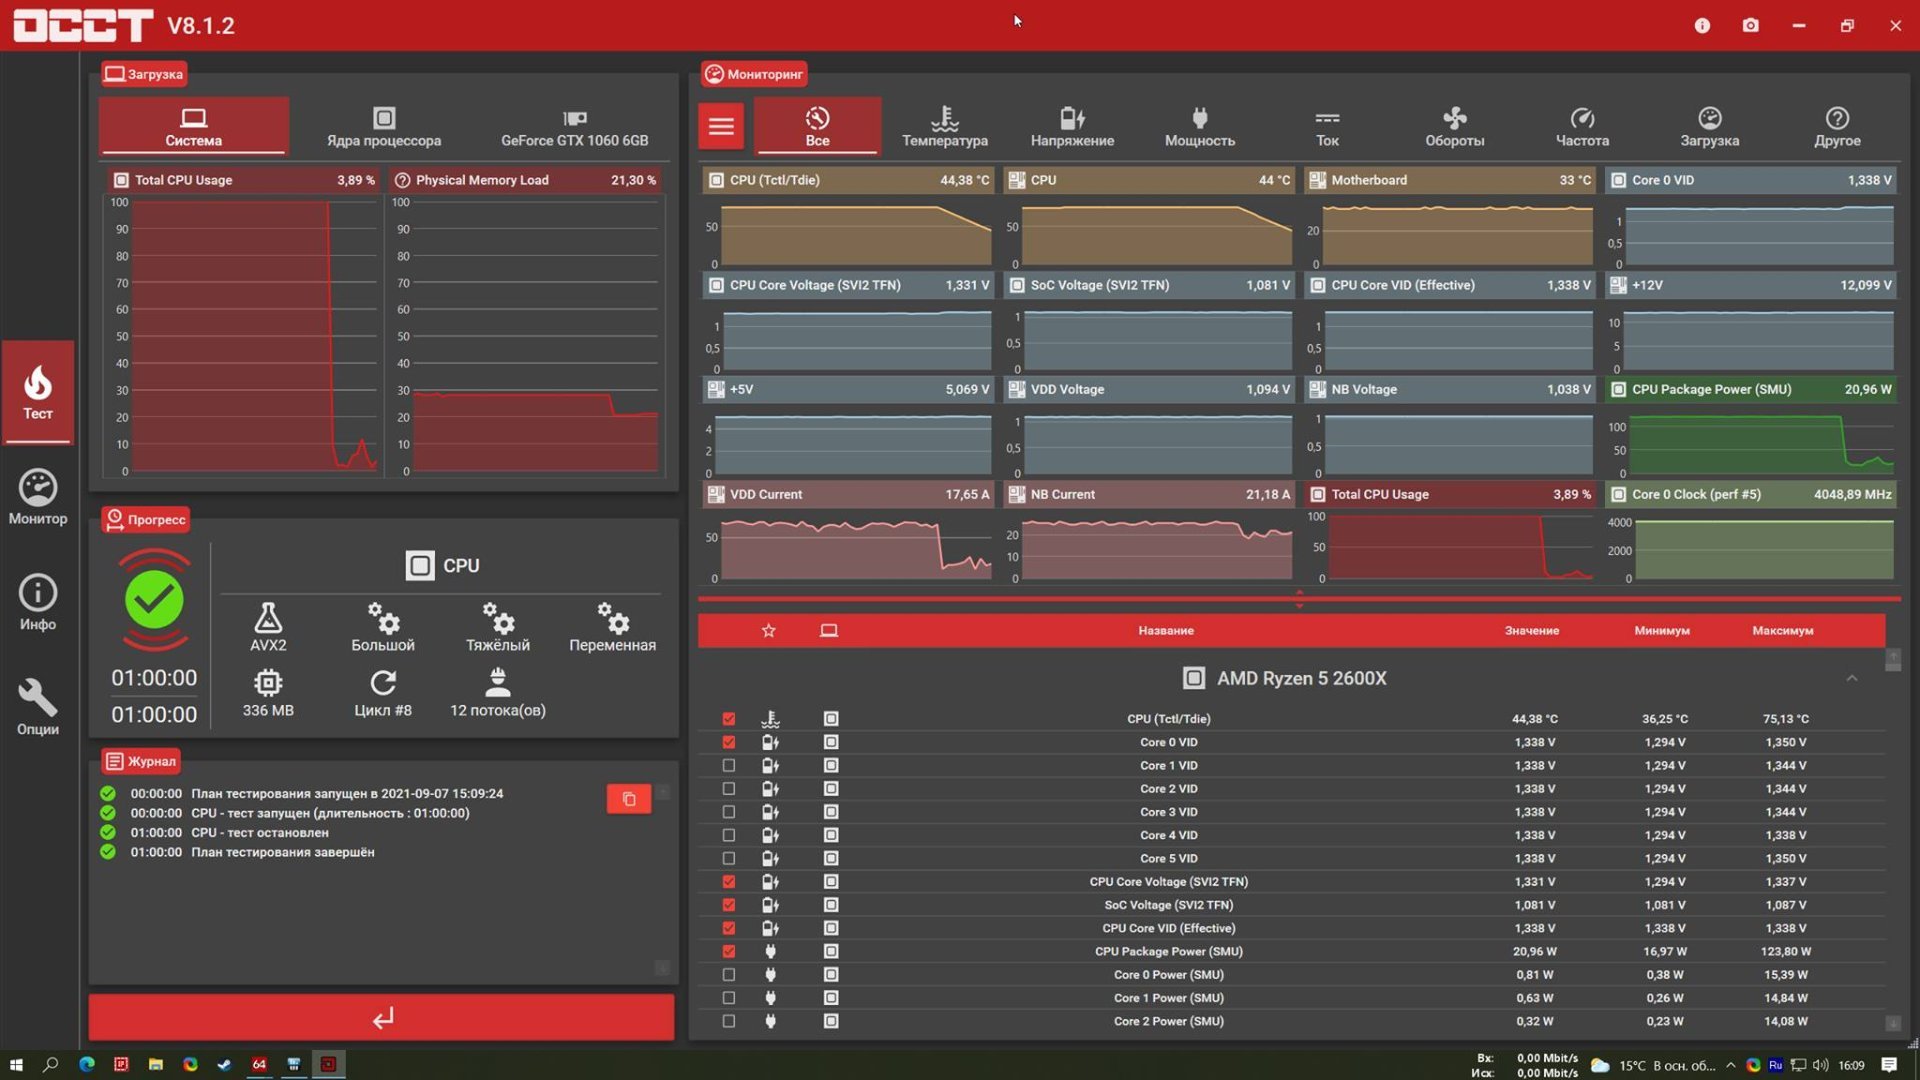Image resolution: width=1920 pixels, height=1080 pixels.
Task: Click the info icon in title bar
Action: point(1702,25)
